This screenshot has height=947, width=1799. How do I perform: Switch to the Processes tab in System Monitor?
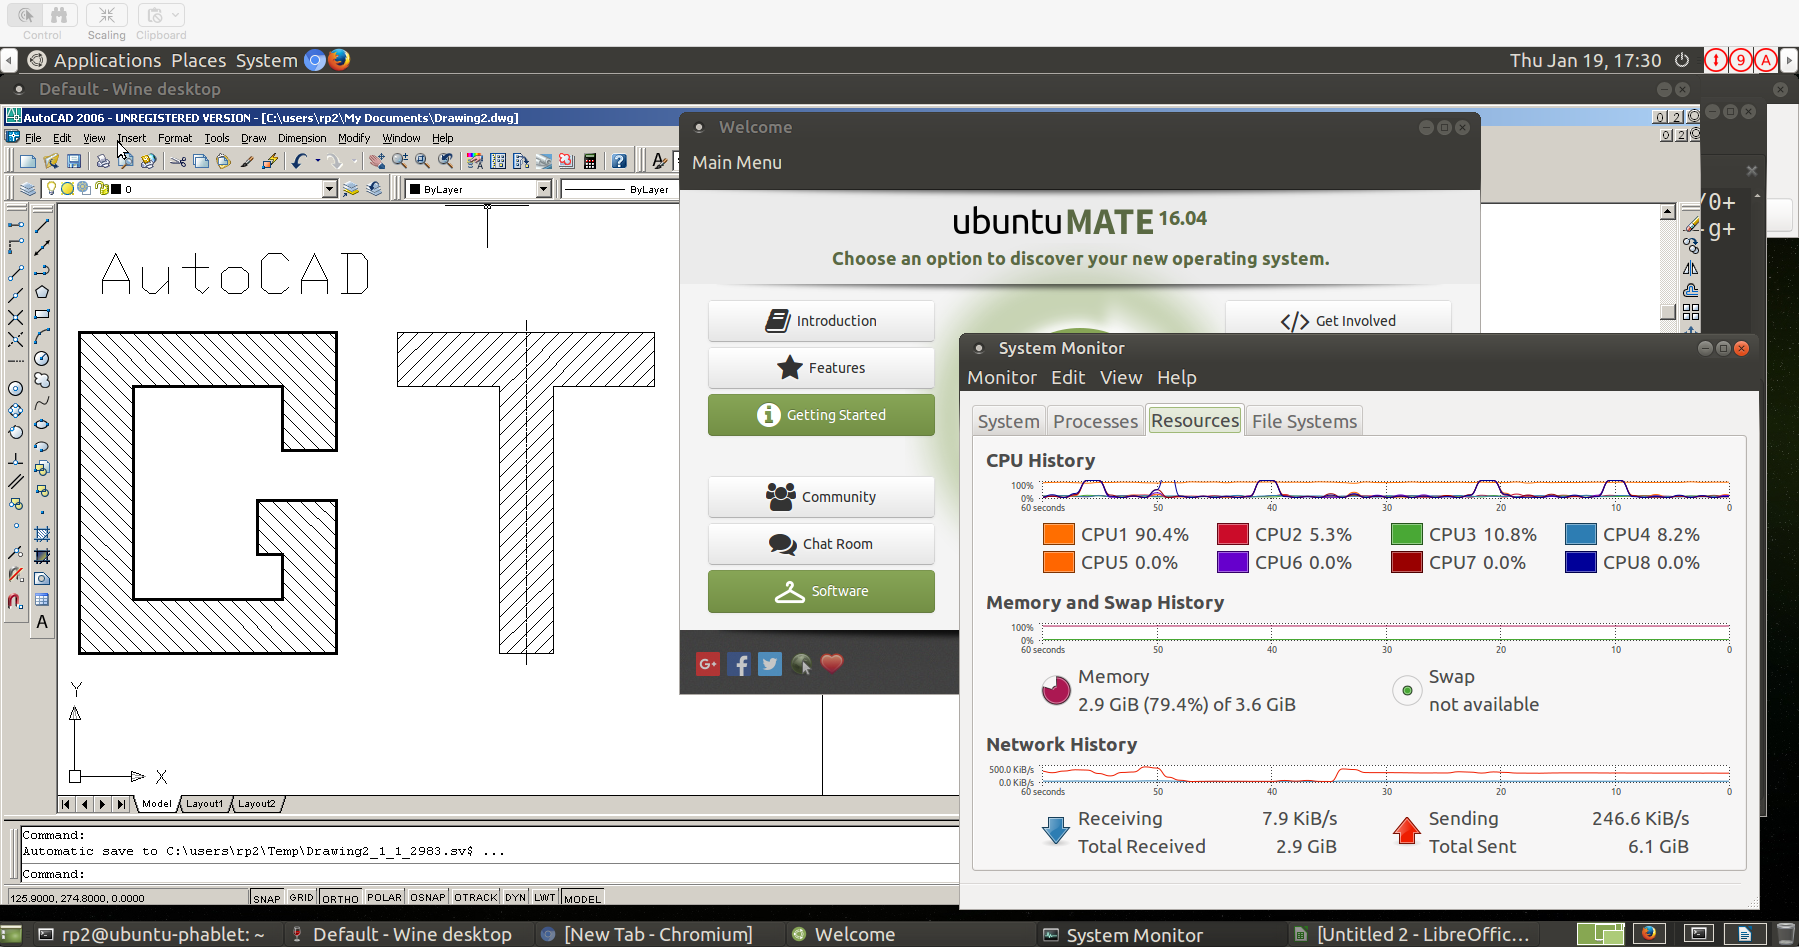pyautogui.click(x=1095, y=421)
